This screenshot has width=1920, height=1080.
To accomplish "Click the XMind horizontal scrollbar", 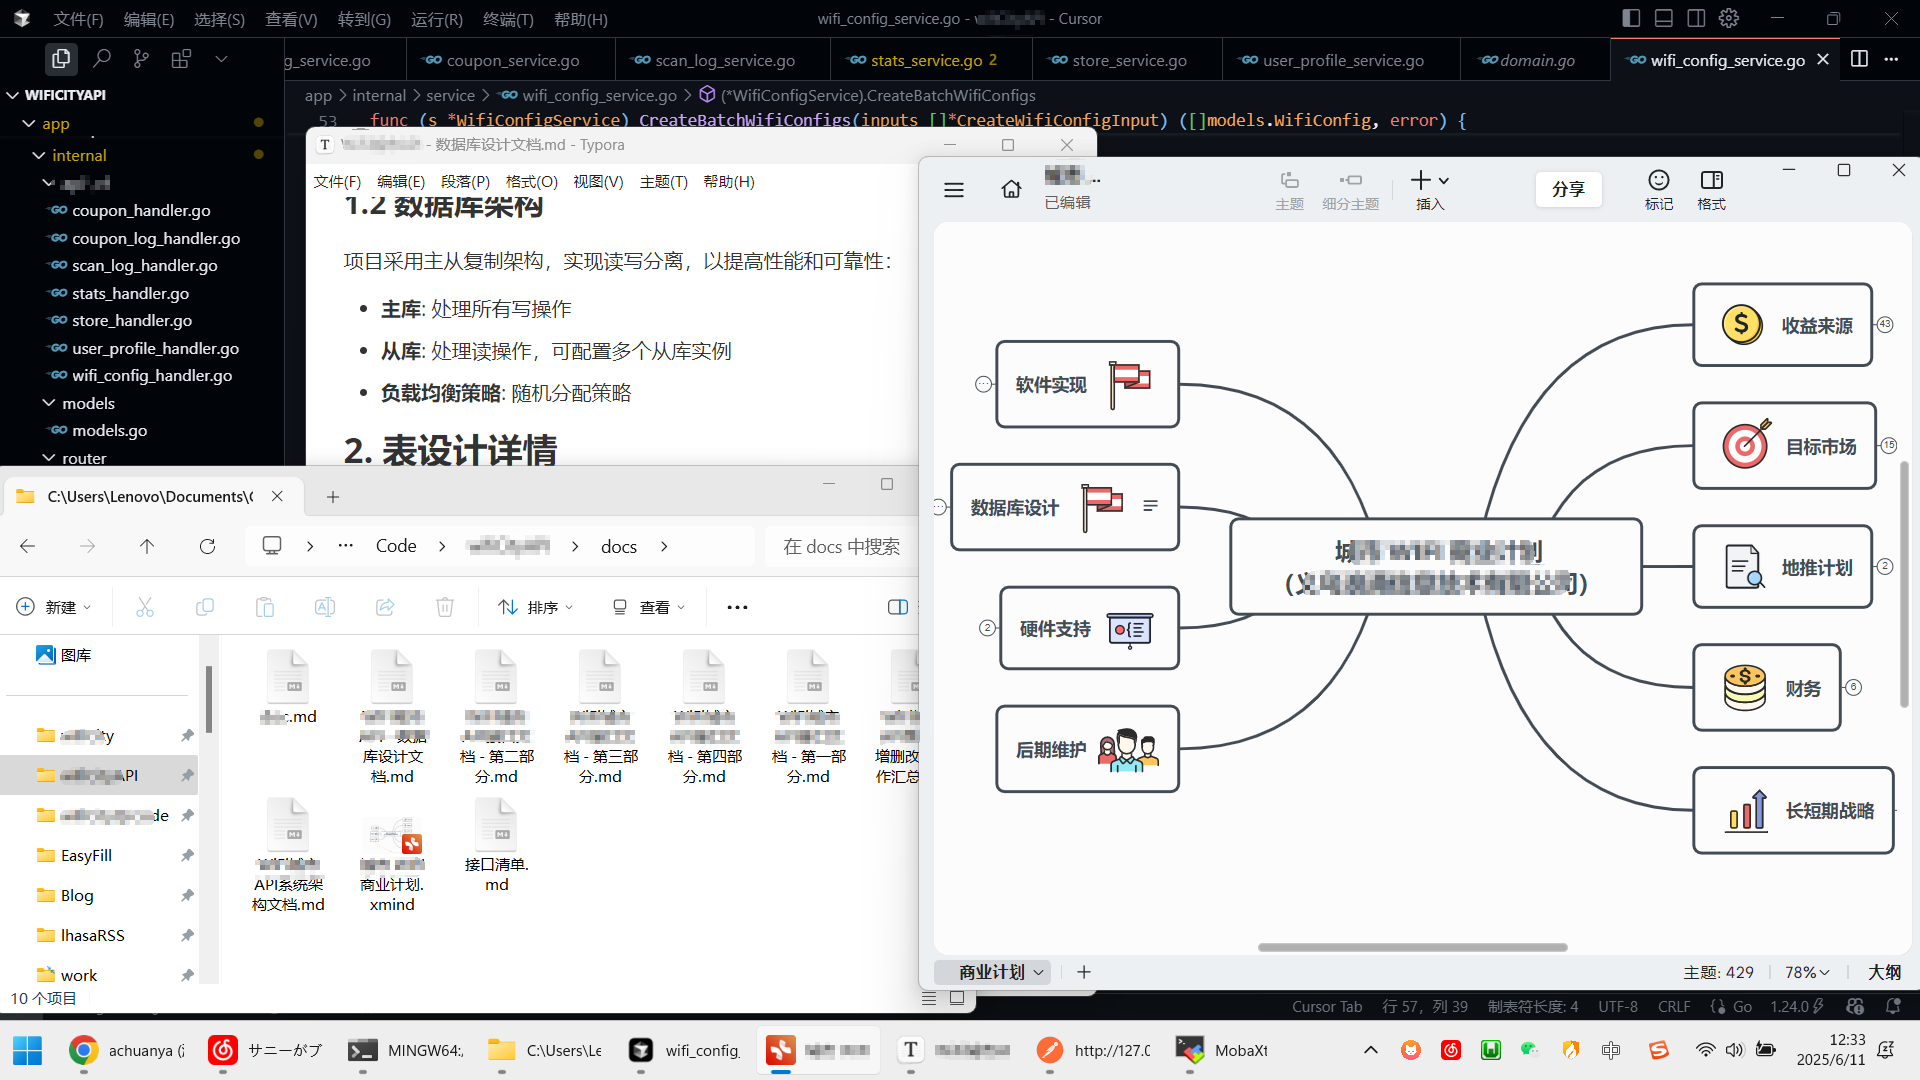I will tap(1411, 947).
